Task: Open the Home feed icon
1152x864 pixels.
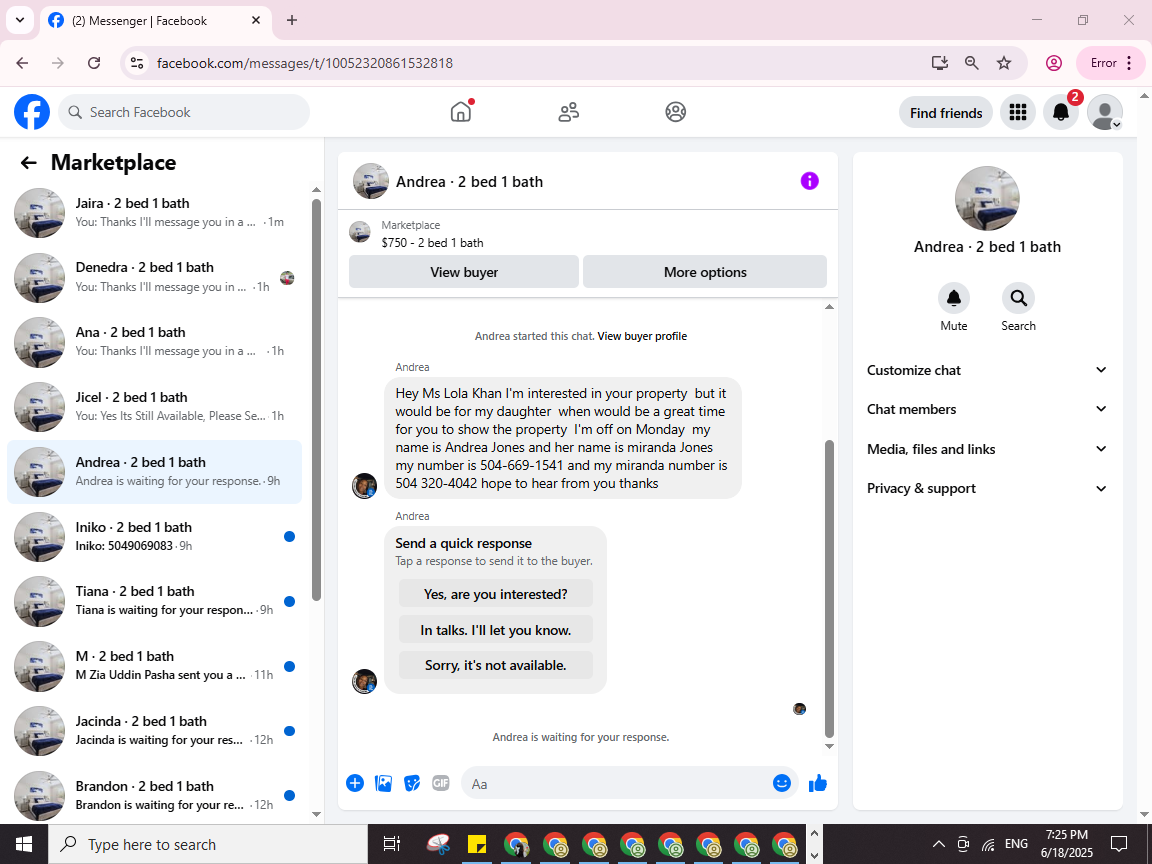Action: [461, 112]
